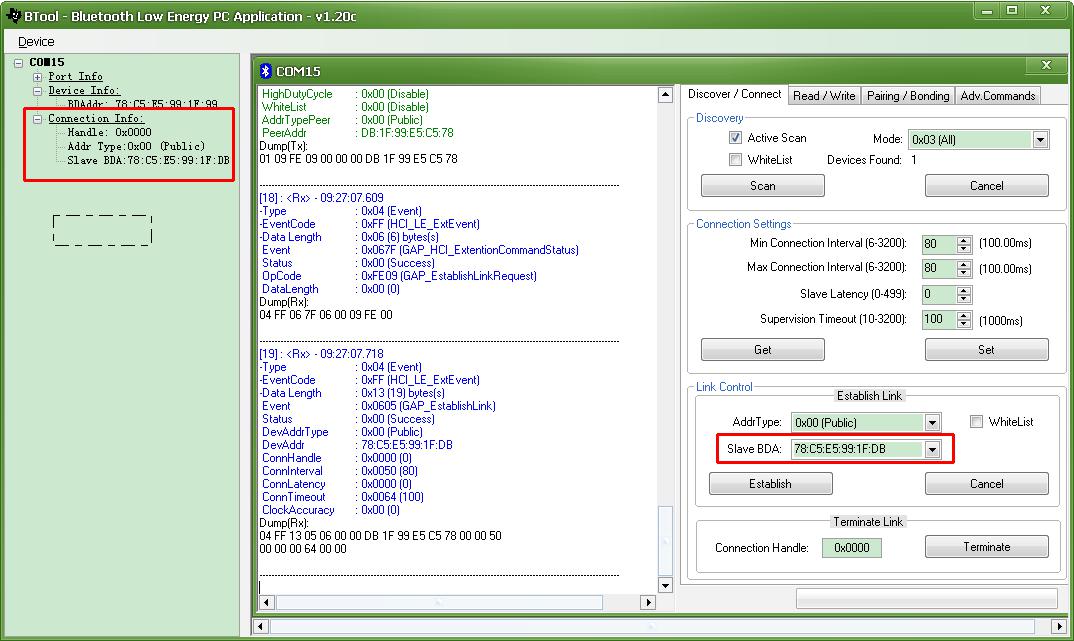Open the Device menu

click(x=36, y=42)
